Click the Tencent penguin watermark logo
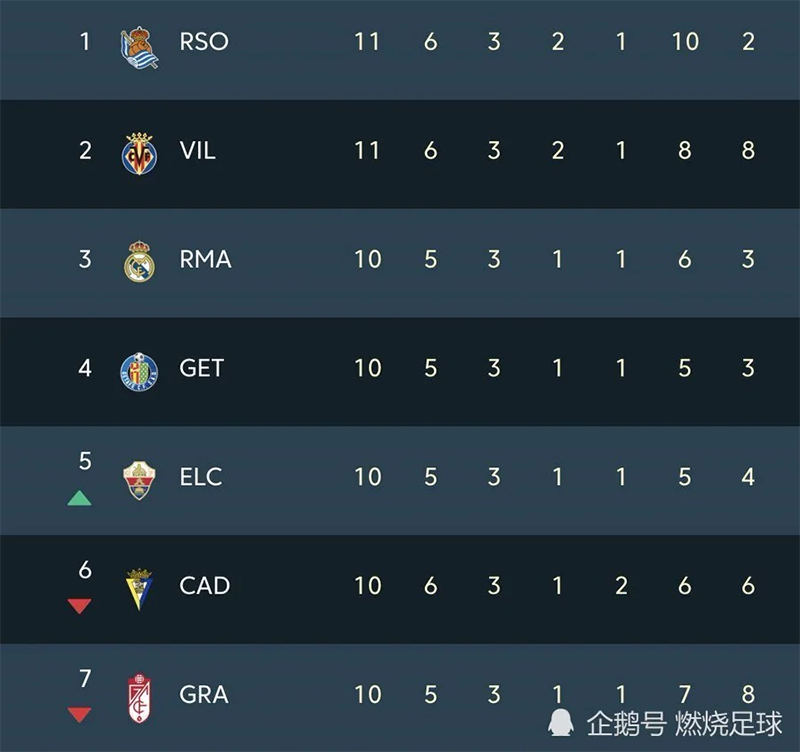The image size is (800, 752). point(560,722)
